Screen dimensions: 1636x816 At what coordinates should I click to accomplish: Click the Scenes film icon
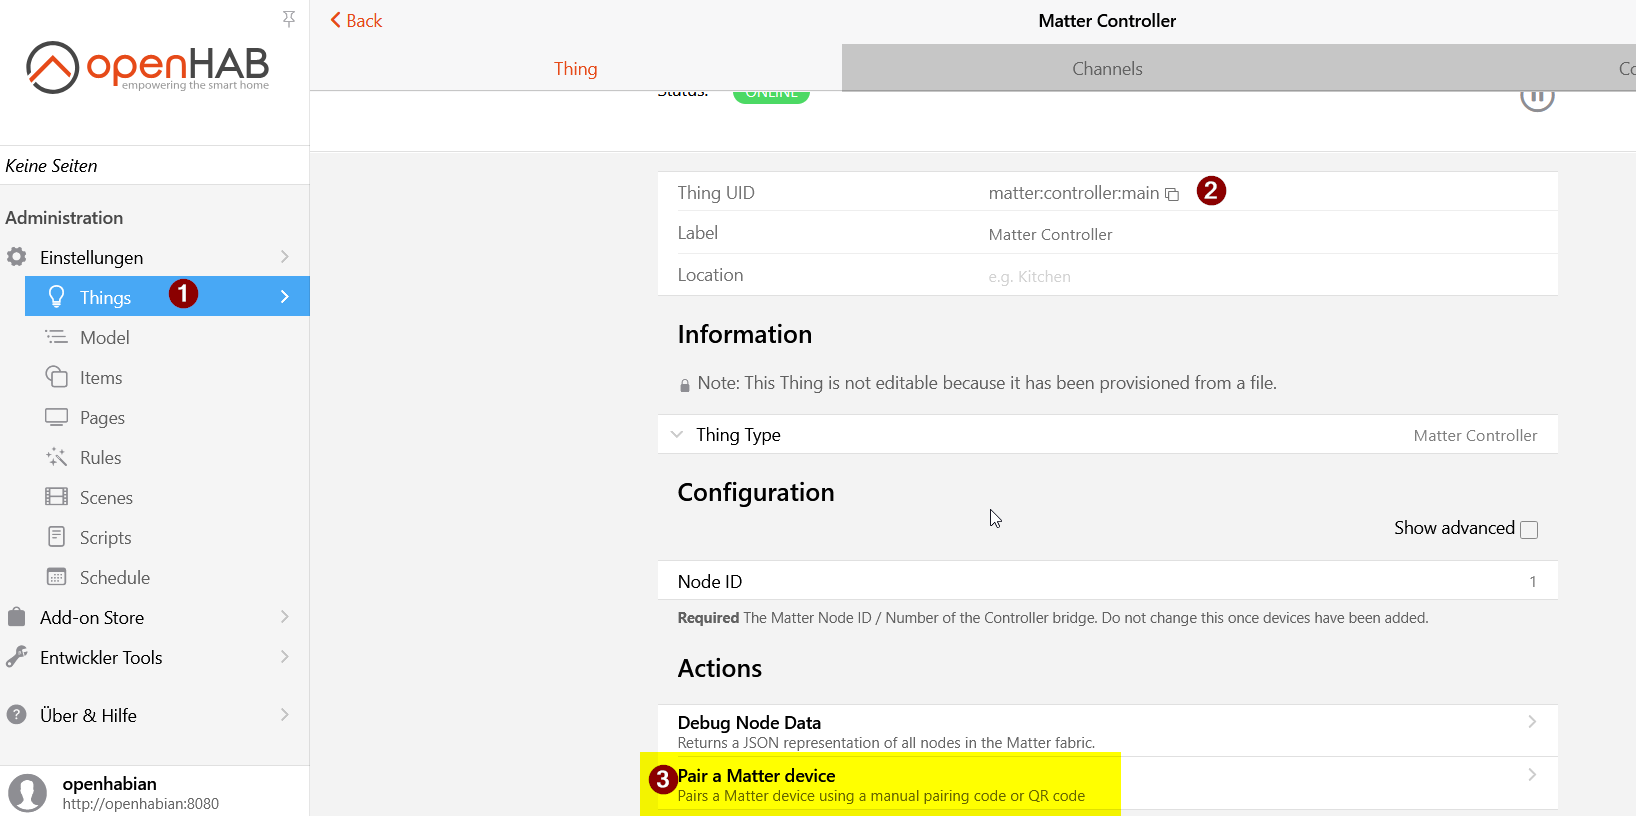(x=57, y=497)
